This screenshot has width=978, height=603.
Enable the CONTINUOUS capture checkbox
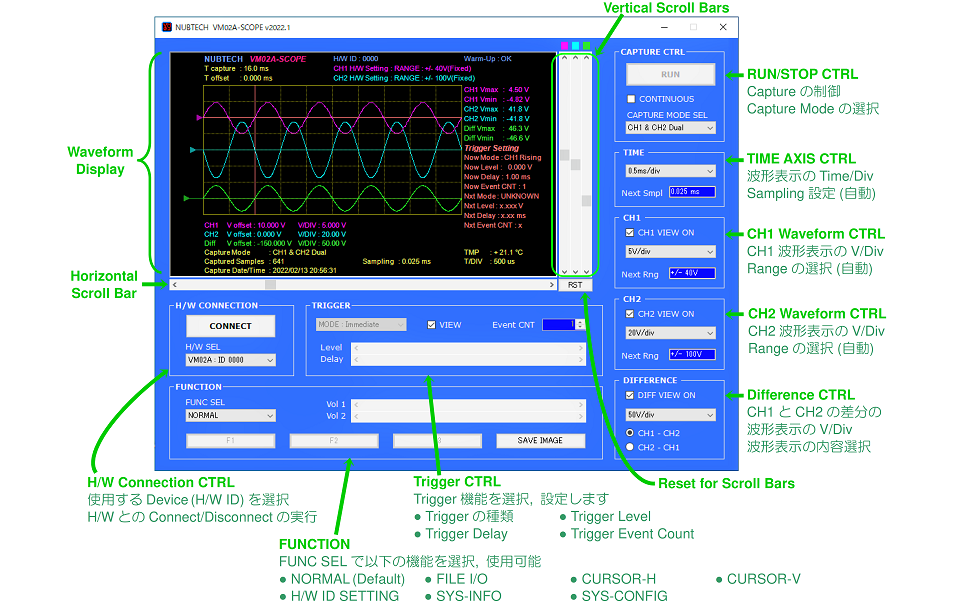[631, 99]
